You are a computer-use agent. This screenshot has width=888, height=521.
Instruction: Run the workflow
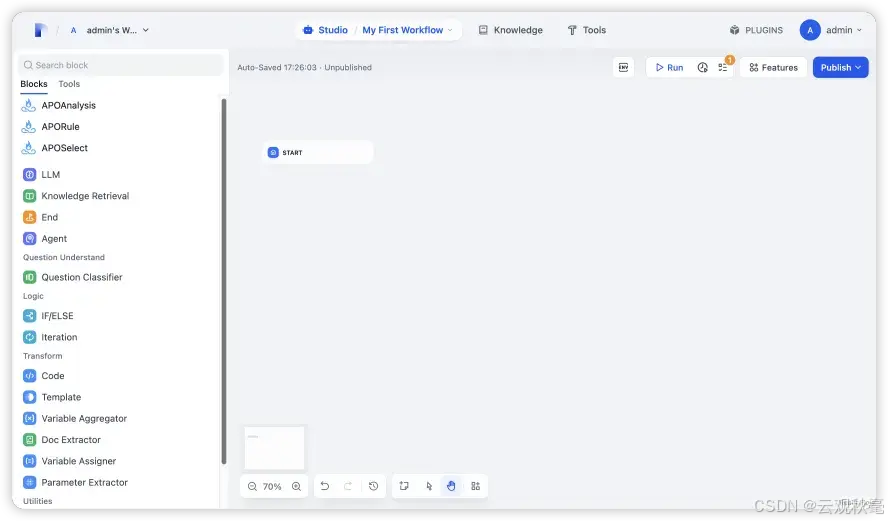pyautogui.click(x=669, y=67)
